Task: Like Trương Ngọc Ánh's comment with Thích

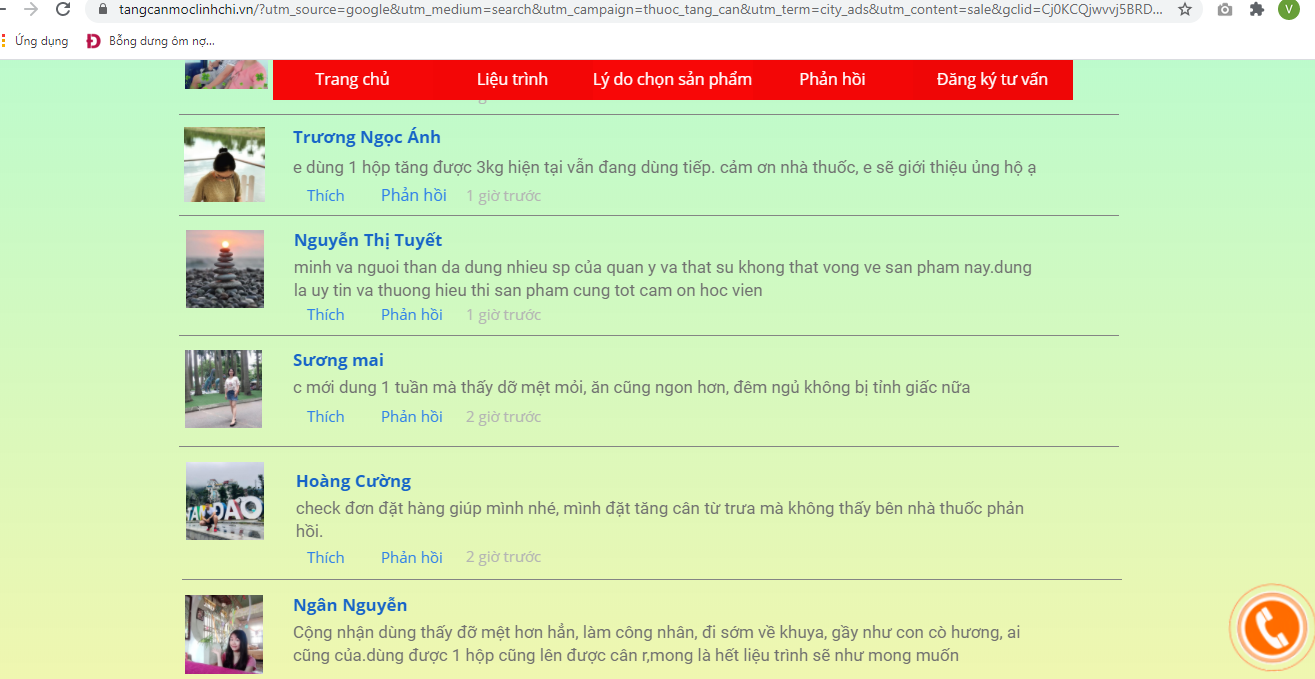Action: click(x=325, y=195)
